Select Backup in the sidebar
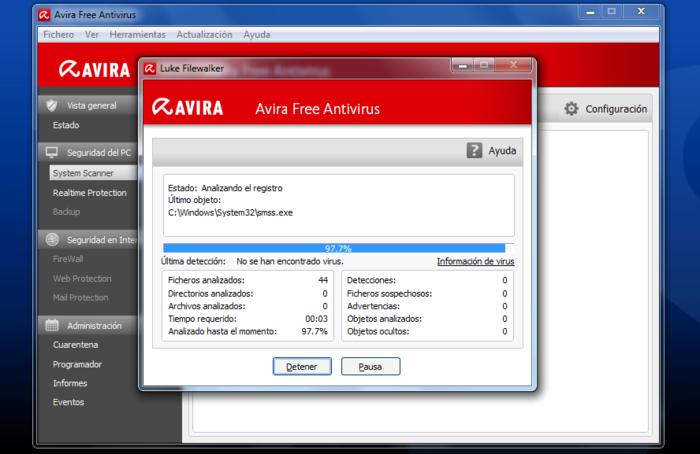The height and width of the screenshot is (454, 700). pos(67,212)
